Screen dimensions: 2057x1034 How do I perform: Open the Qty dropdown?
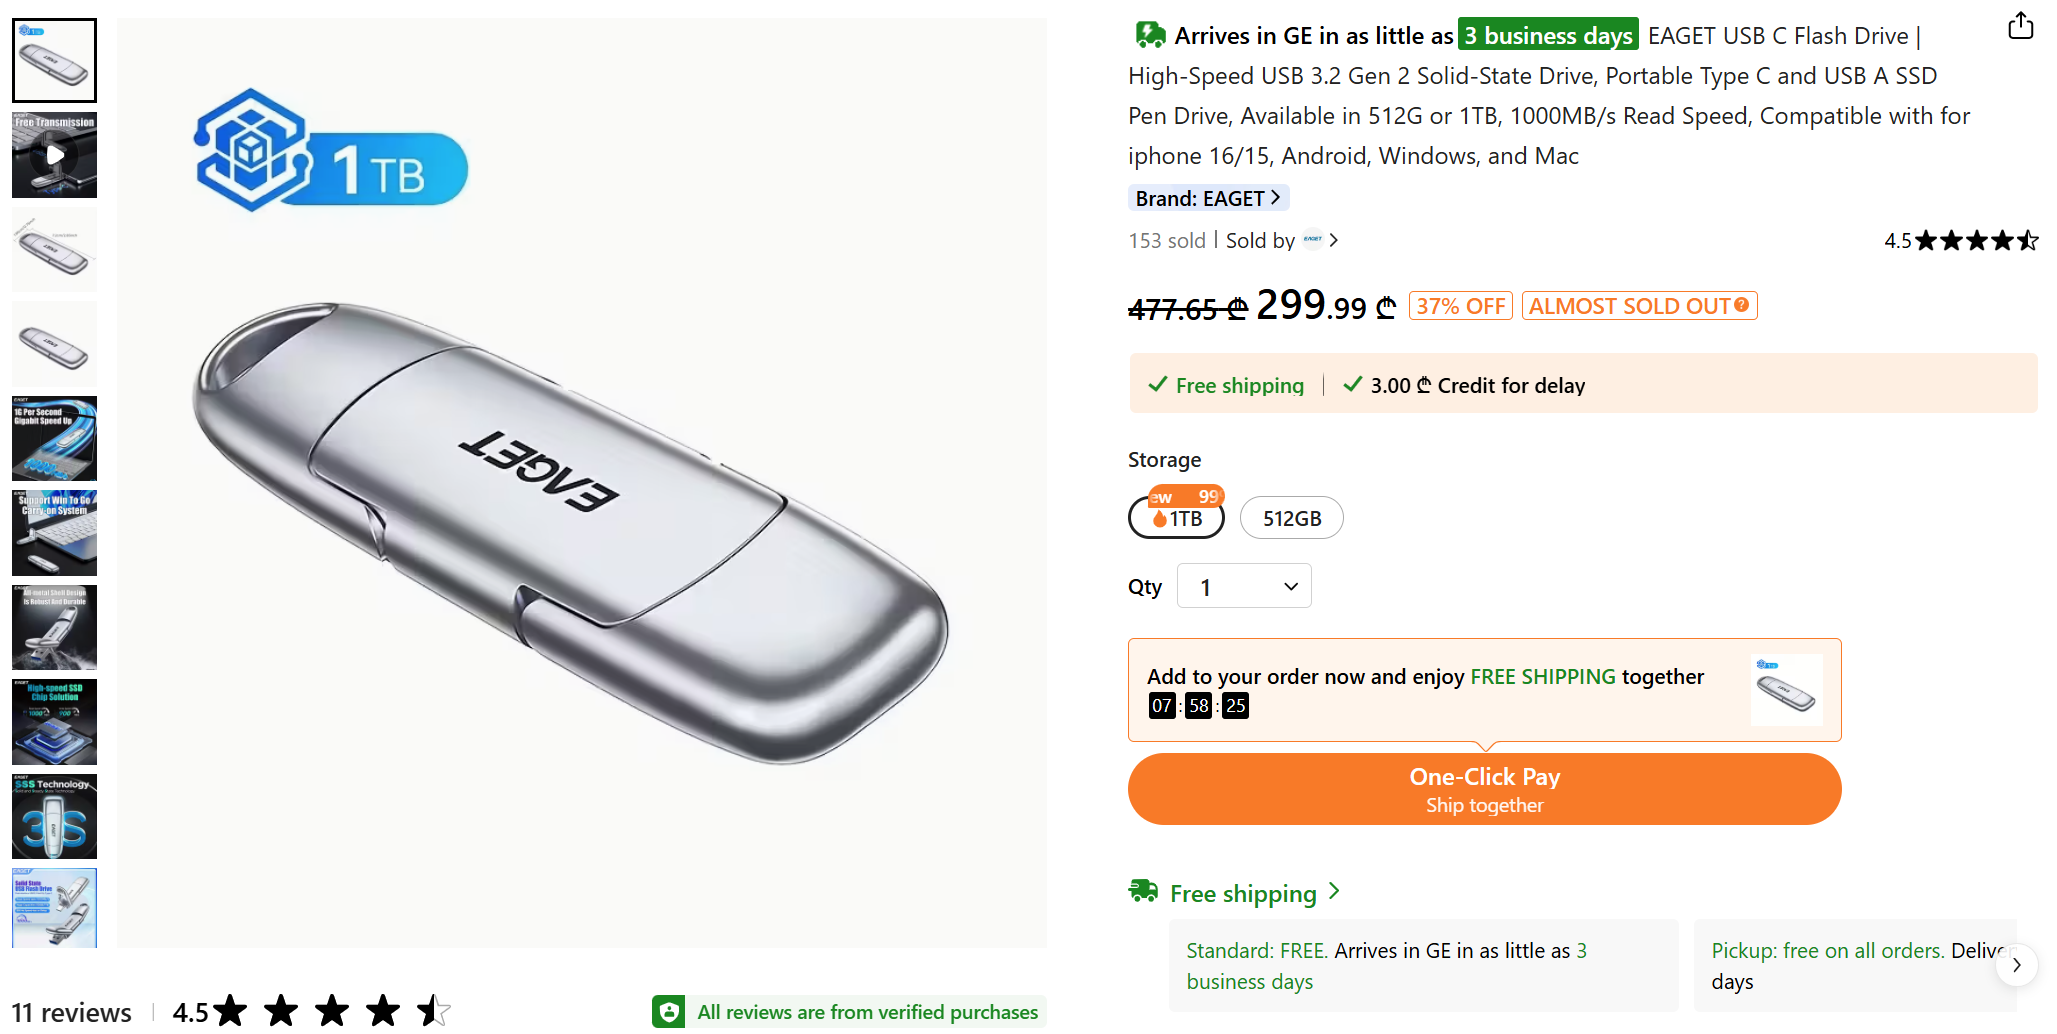click(1244, 587)
